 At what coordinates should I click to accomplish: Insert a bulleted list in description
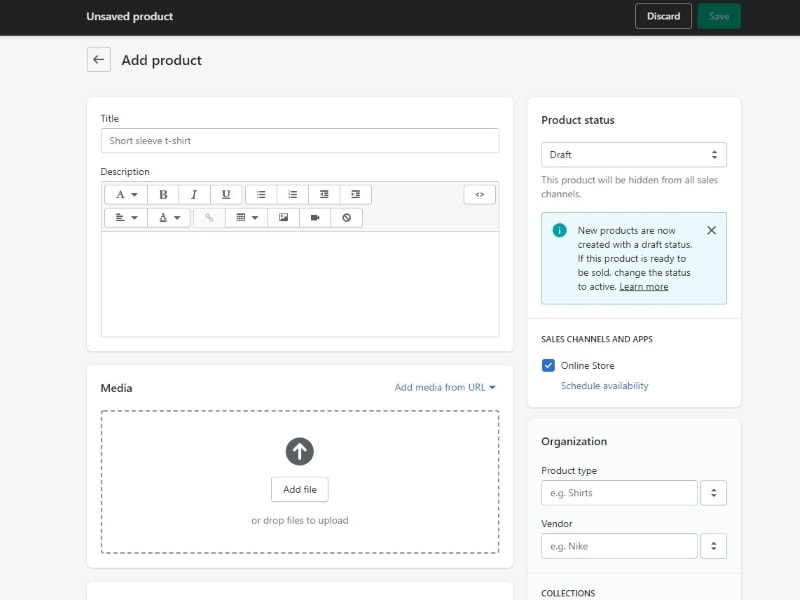(261, 194)
